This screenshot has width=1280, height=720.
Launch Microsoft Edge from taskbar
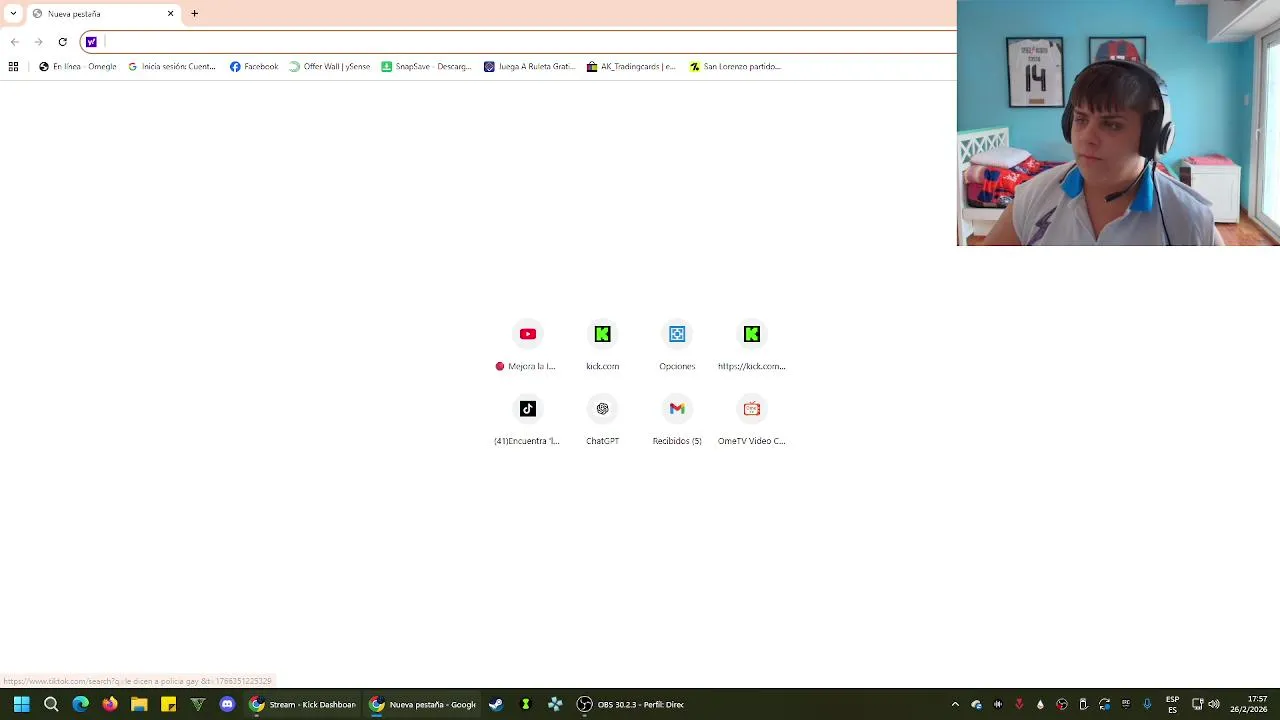pyautogui.click(x=80, y=704)
